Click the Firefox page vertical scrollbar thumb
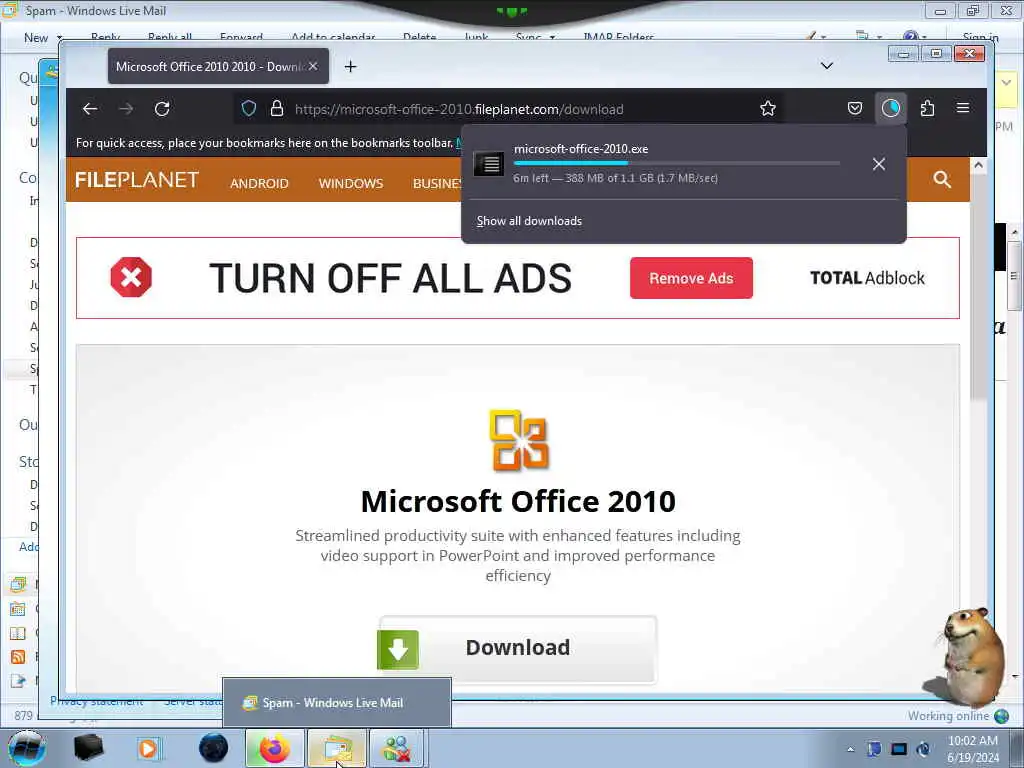1024x768 pixels. (x=978, y=285)
